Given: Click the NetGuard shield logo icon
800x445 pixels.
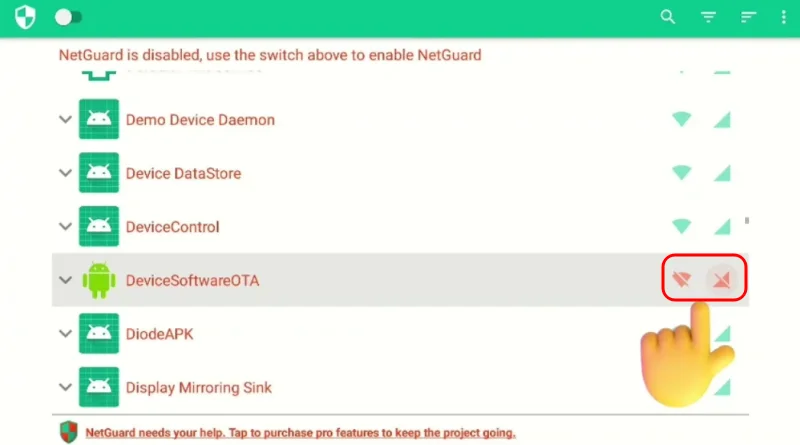Looking at the screenshot, I should pyautogui.click(x=25, y=18).
